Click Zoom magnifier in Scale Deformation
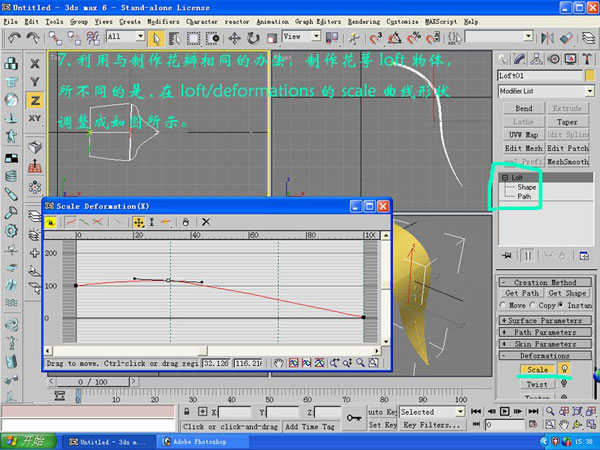This screenshot has height=450, width=600. pyautogui.click(x=360, y=363)
